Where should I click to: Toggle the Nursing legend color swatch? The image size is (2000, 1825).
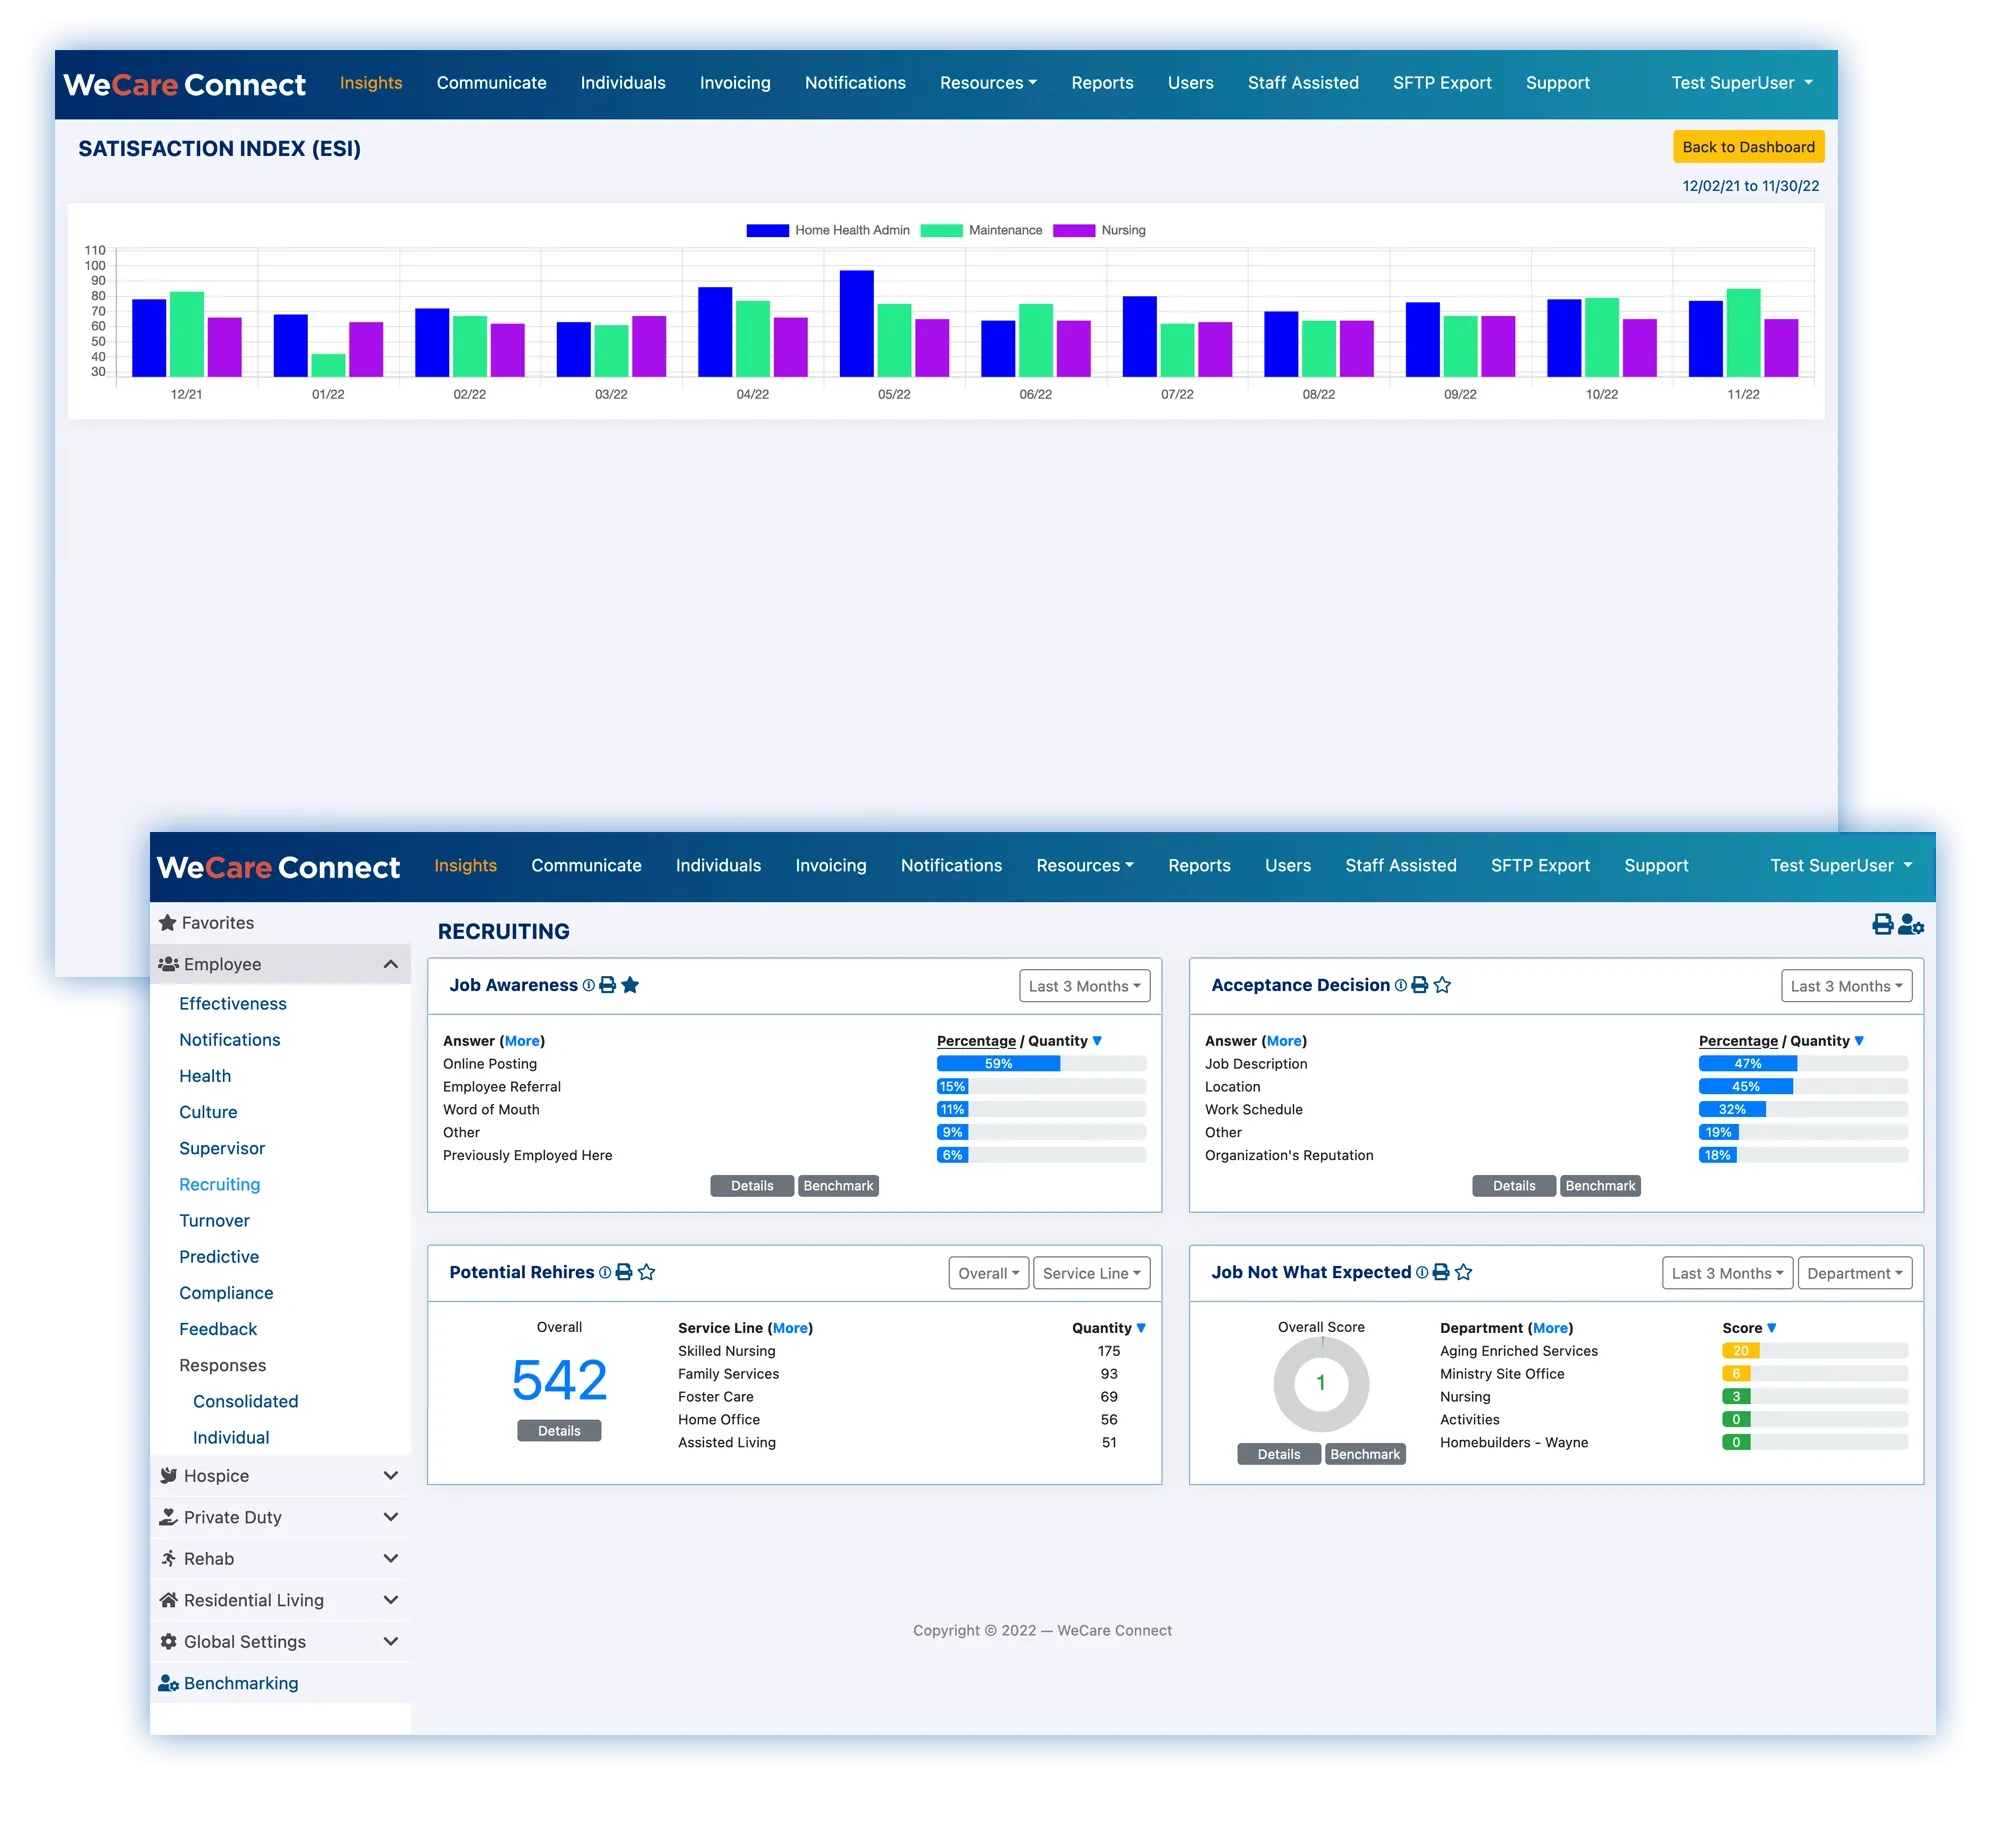pos(1073,230)
